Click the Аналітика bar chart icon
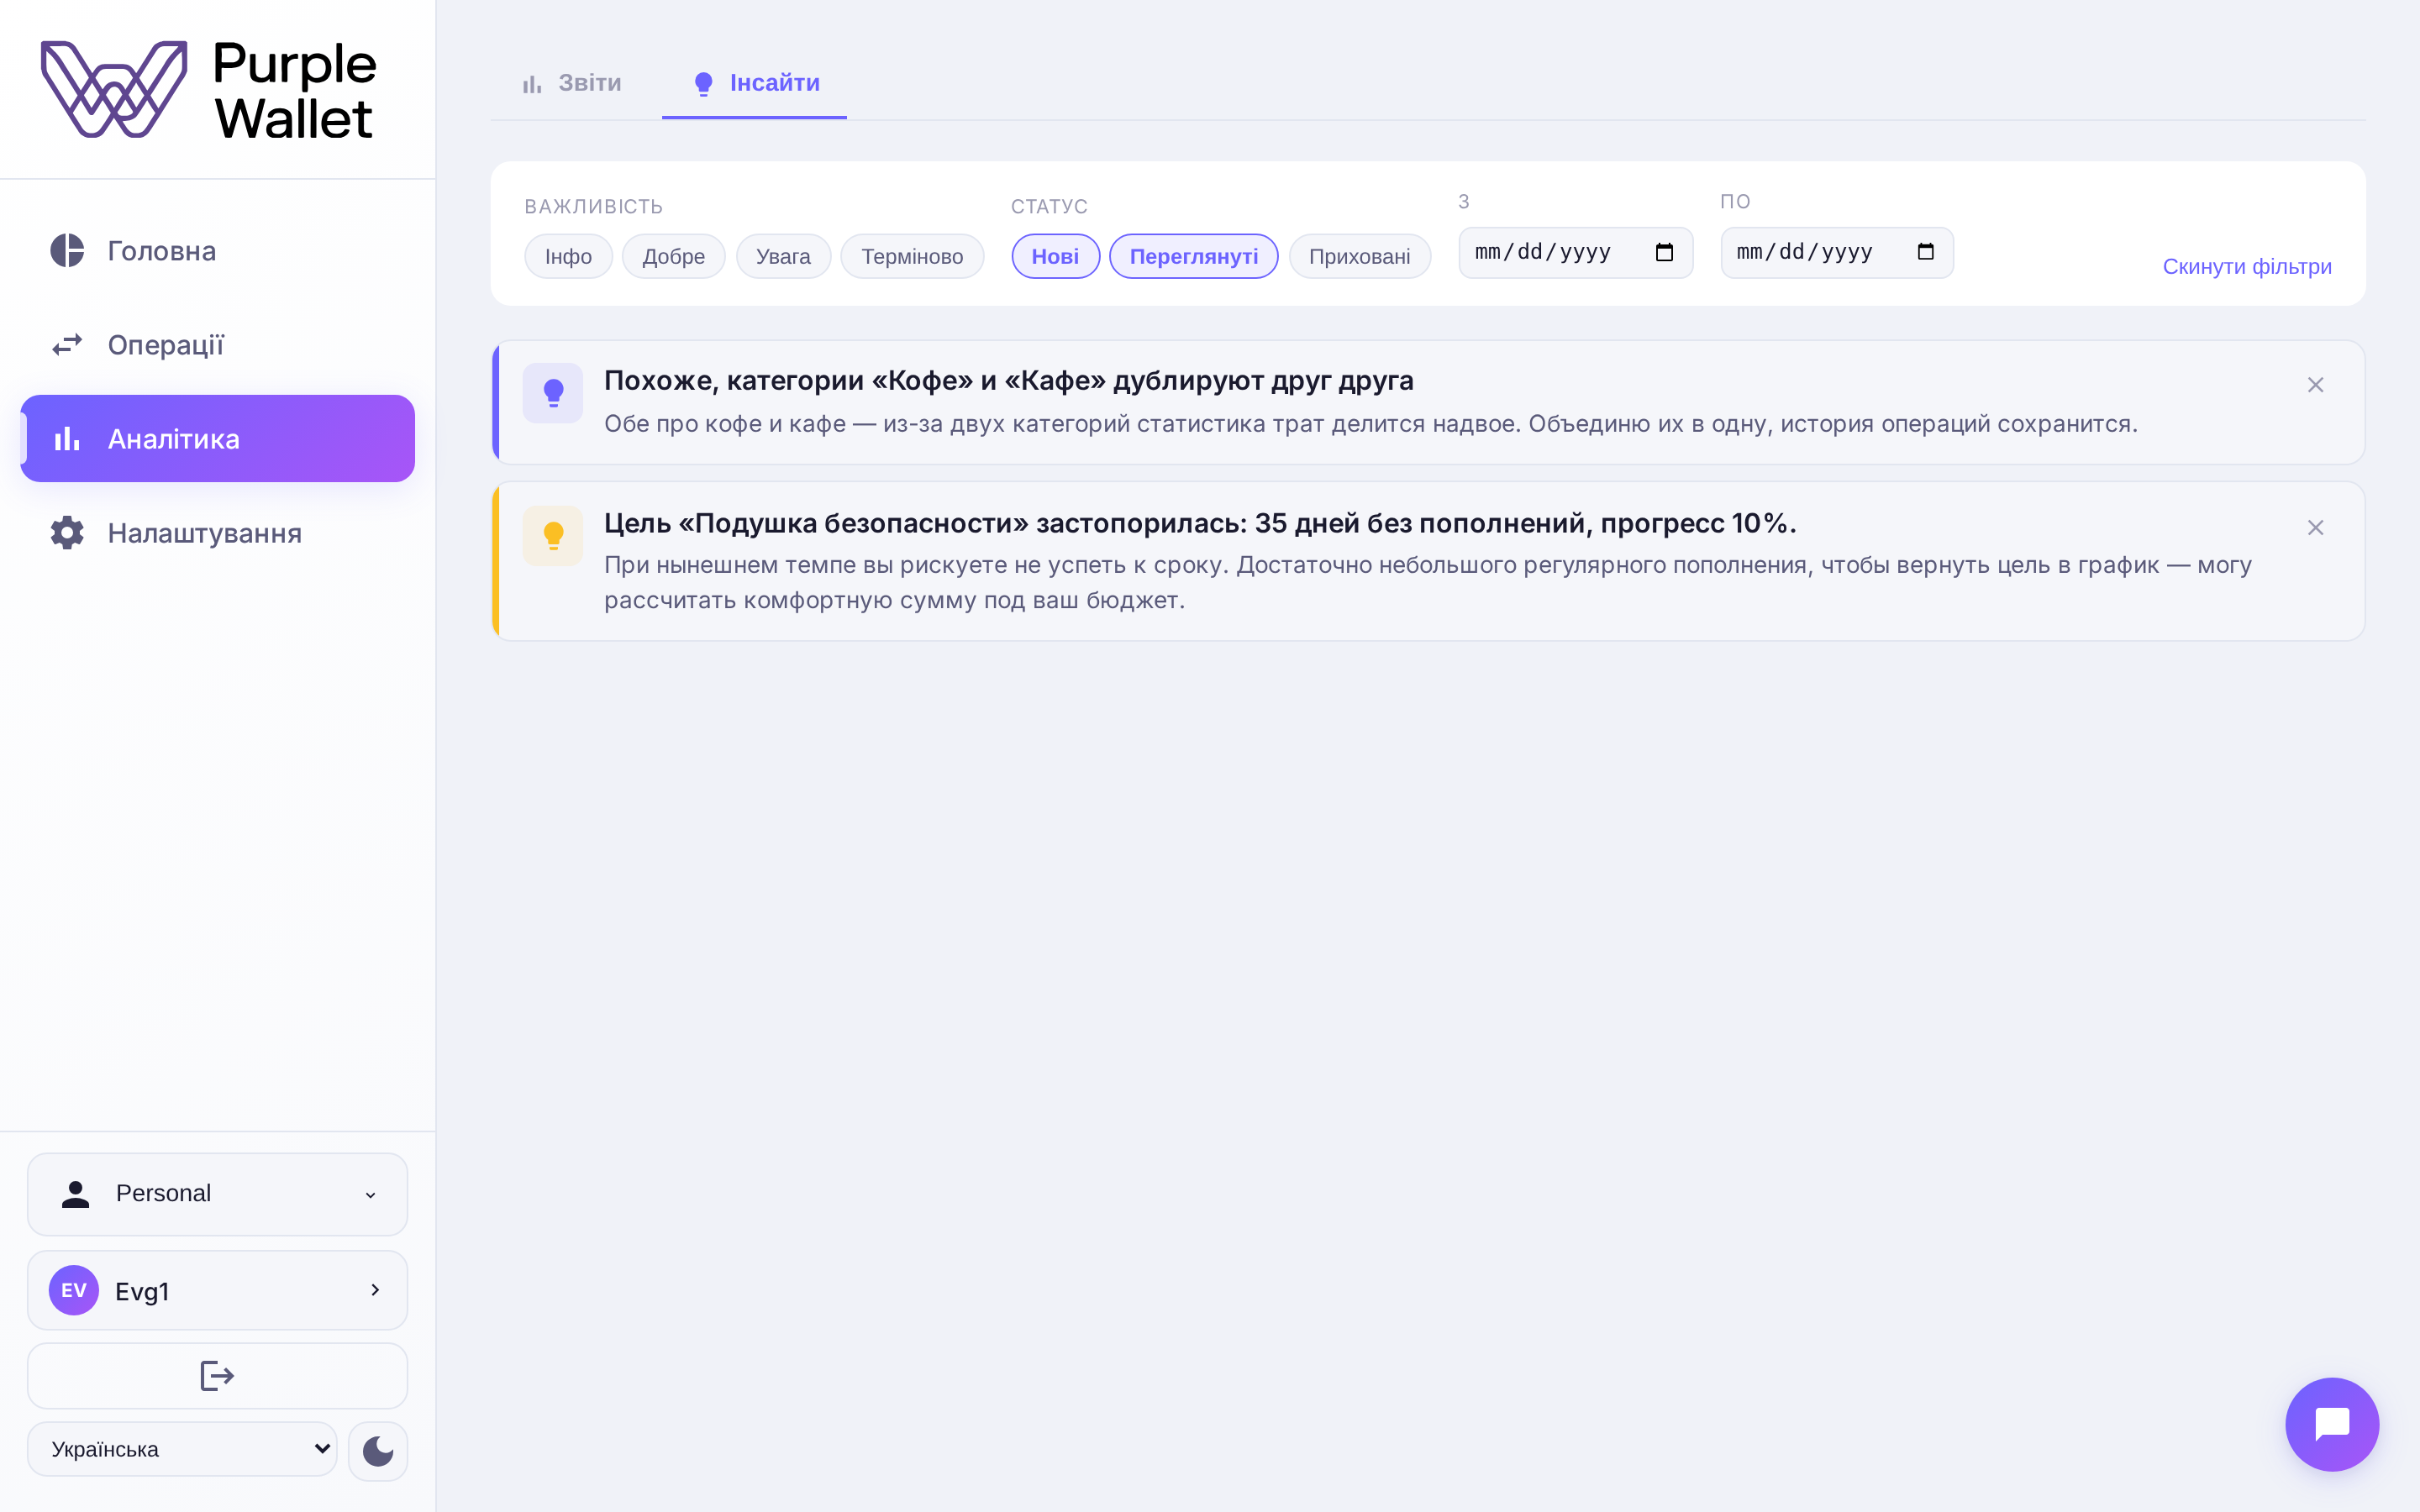The image size is (2420, 1512). click(x=67, y=438)
